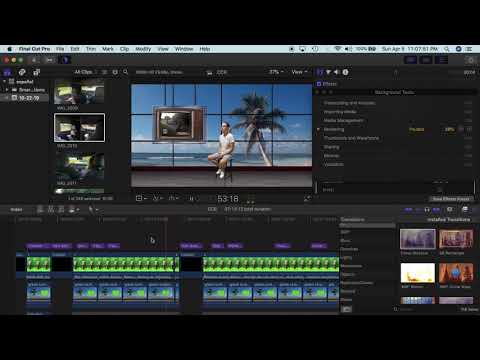
Task: Select the Video inspector tab
Action: (320, 72)
